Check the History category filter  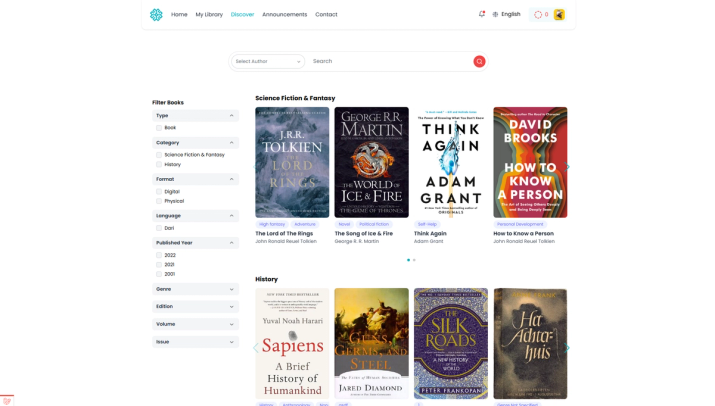159,164
